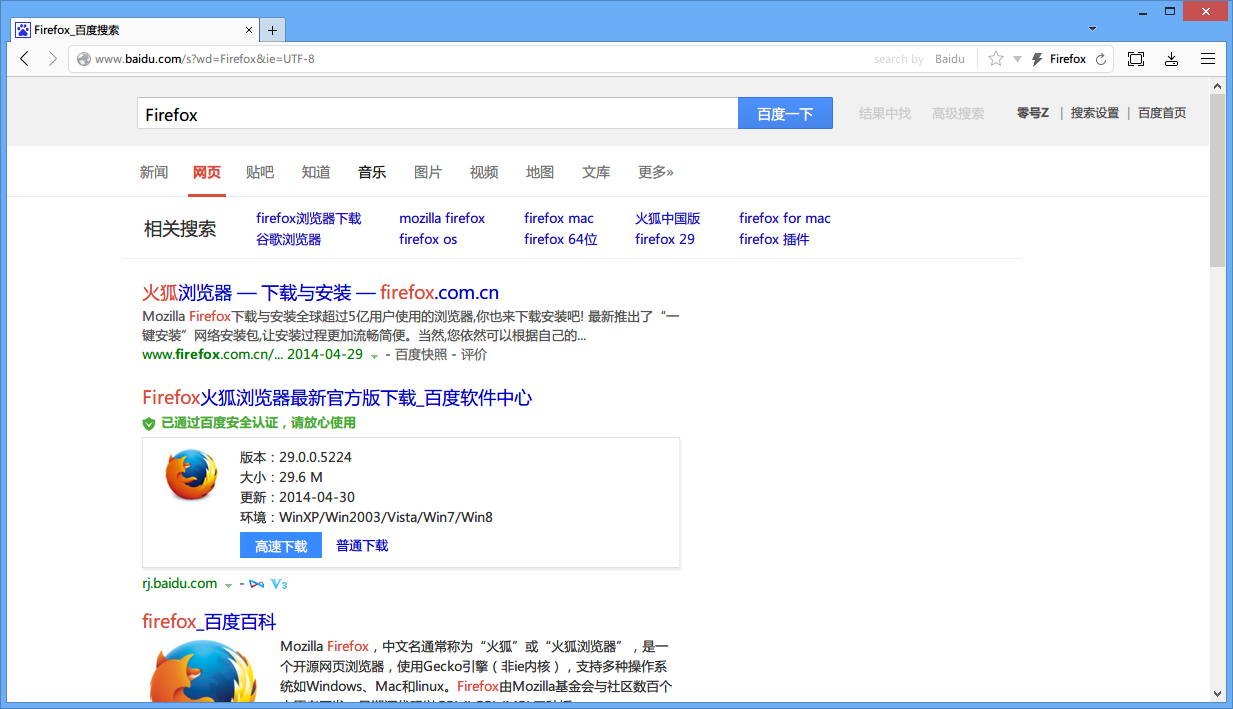Switch to the 图片 tab
This screenshot has width=1233, height=709.
(x=428, y=172)
